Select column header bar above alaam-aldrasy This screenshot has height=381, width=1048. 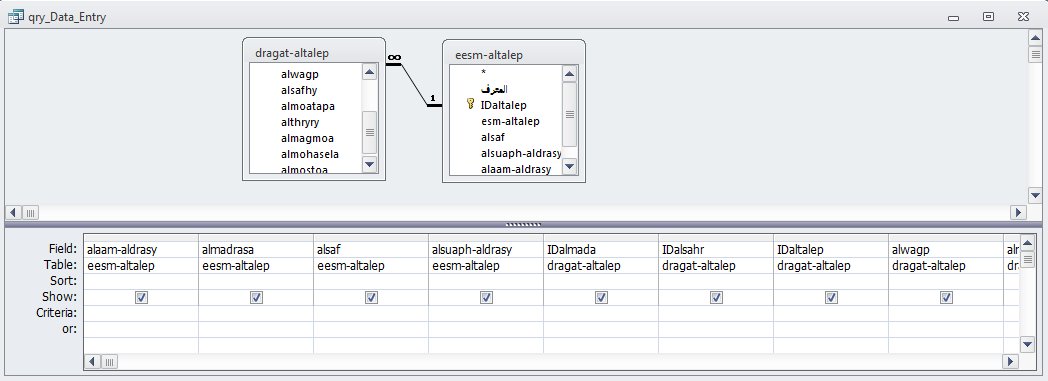coord(141,238)
